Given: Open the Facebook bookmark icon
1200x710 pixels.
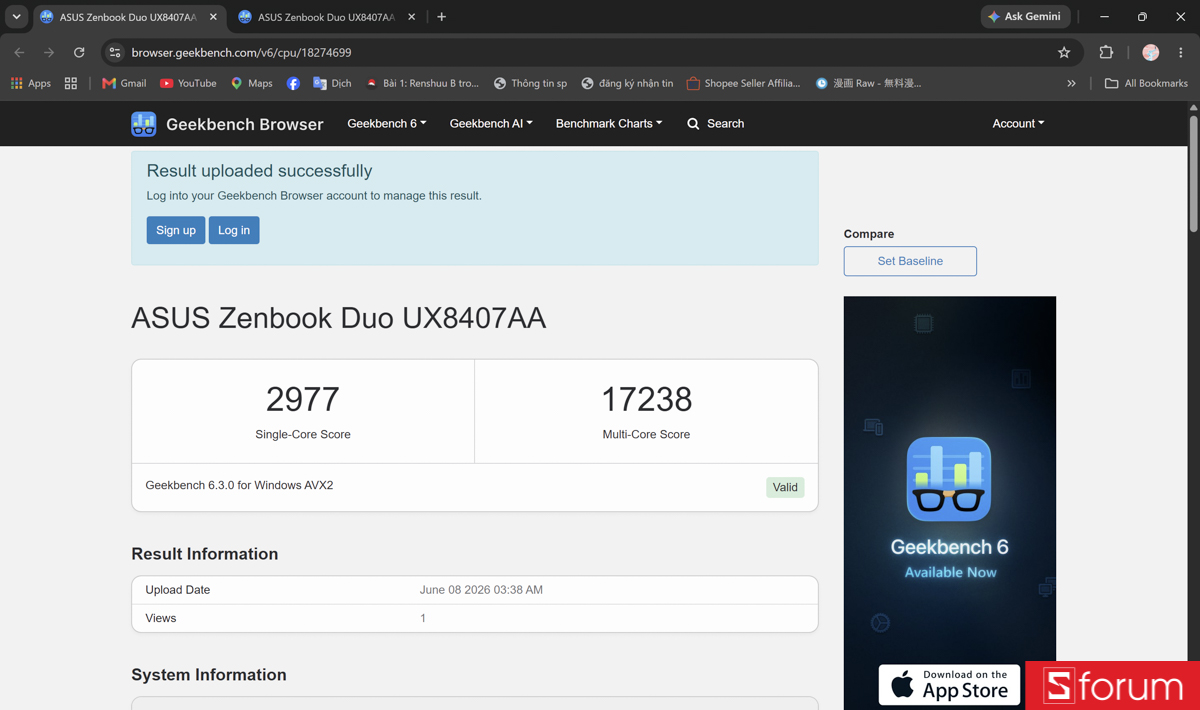Looking at the screenshot, I should (x=293, y=83).
